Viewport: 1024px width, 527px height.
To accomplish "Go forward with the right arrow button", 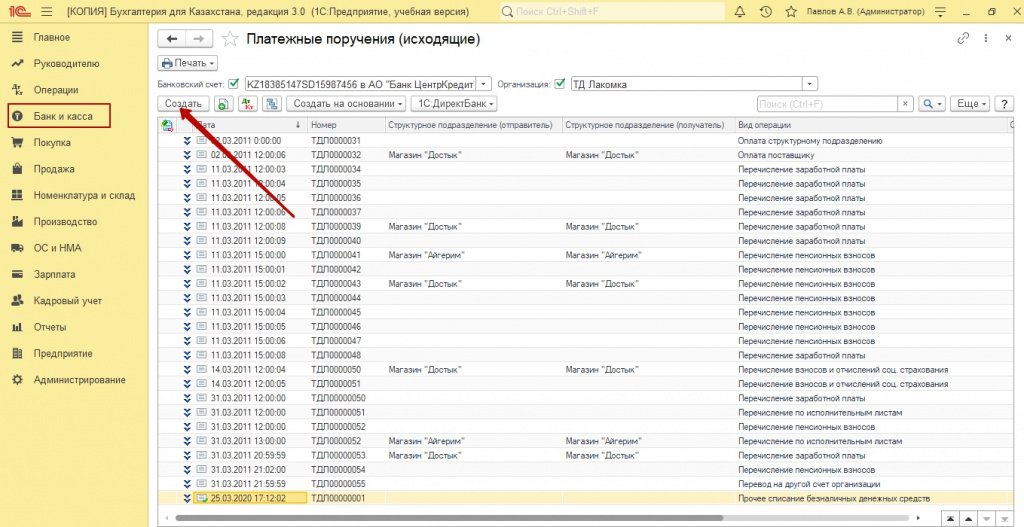I will click(199, 39).
